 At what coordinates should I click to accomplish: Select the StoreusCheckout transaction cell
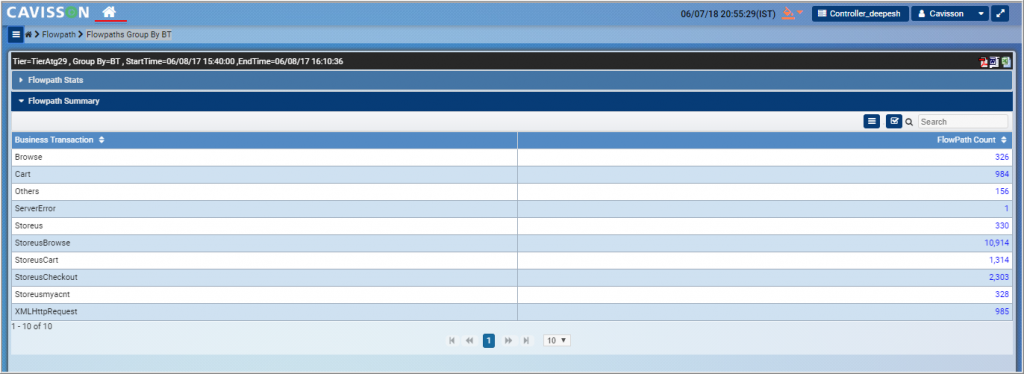pos(264,277)
